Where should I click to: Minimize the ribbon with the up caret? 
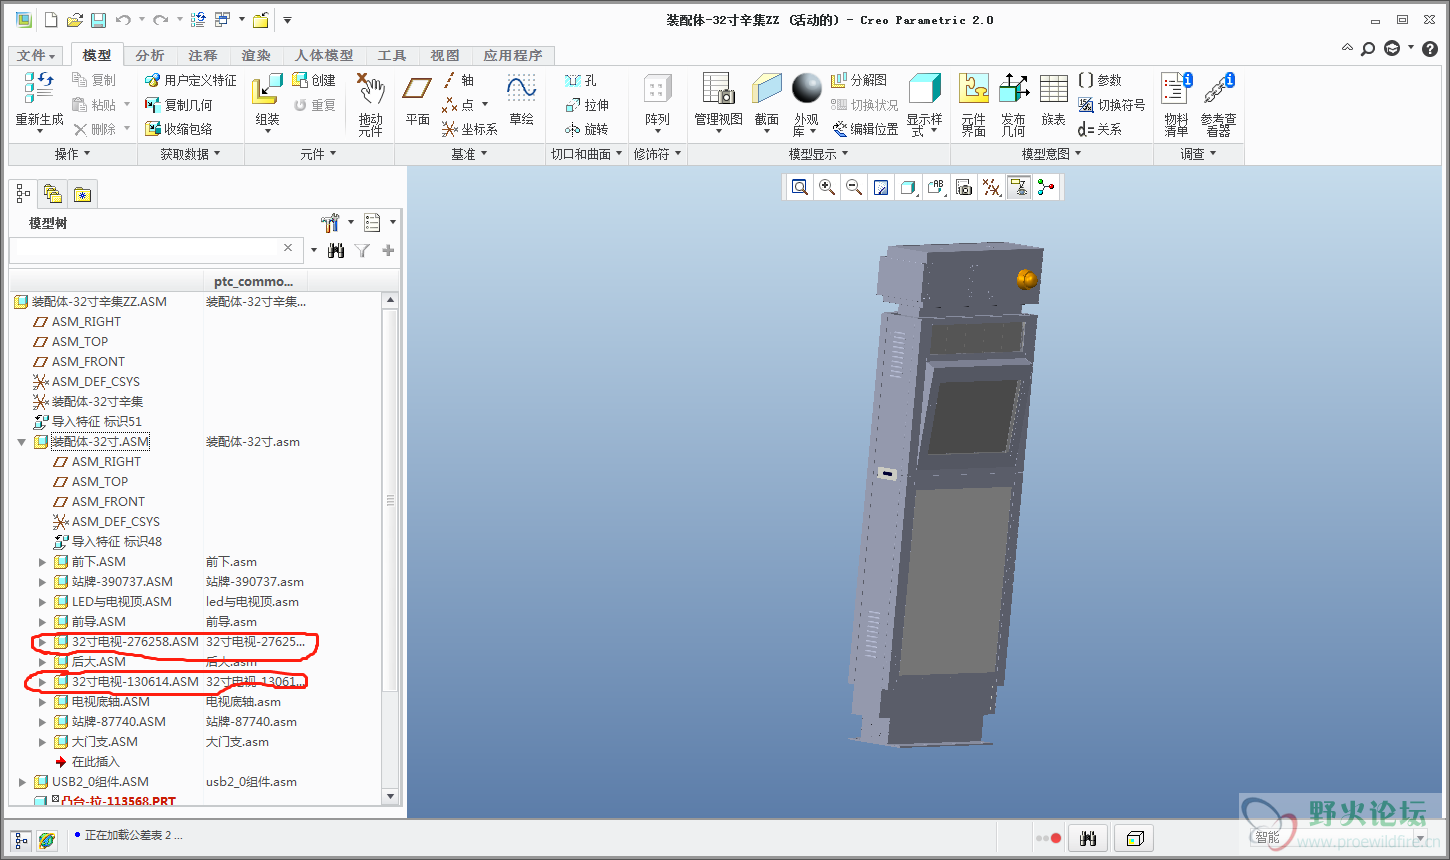(1347, 48)
